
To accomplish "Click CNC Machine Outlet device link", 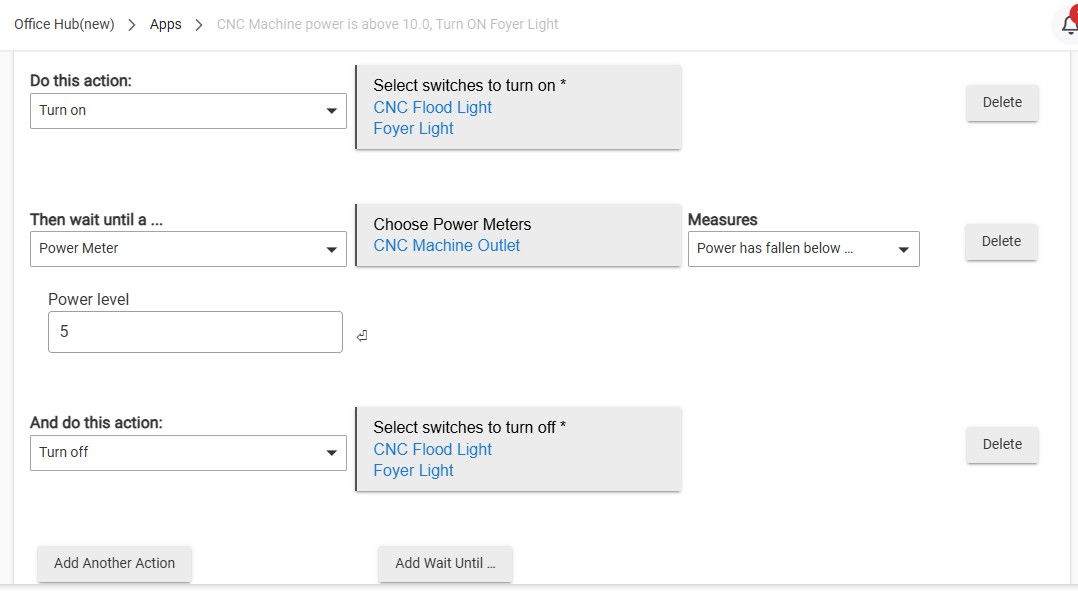I will [447, 246].
